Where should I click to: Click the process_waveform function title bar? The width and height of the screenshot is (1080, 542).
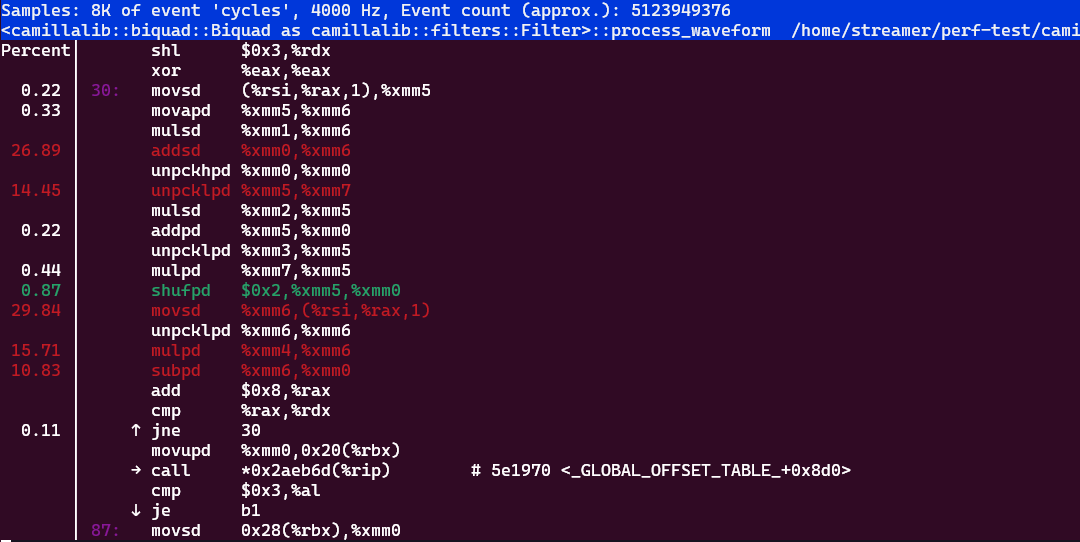tap(540, 30)
